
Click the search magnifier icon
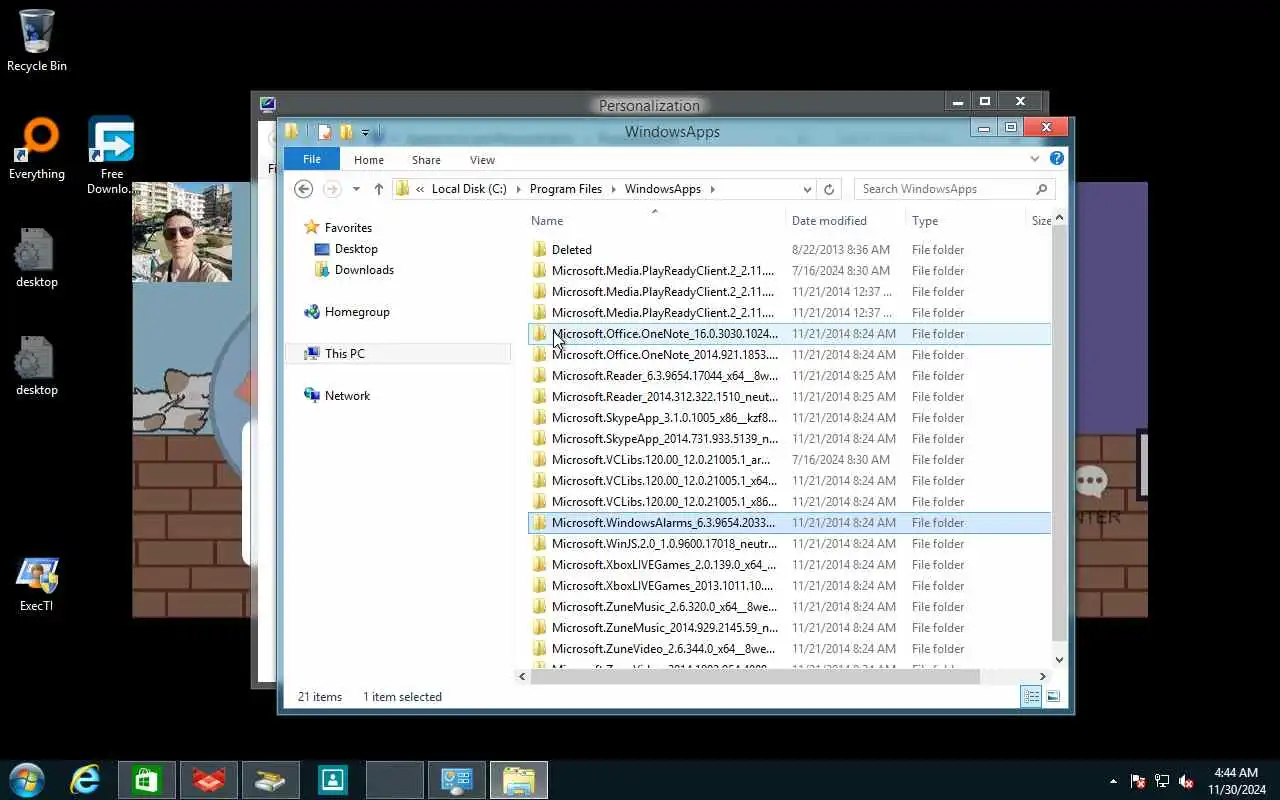click(x=1042, y=189)
